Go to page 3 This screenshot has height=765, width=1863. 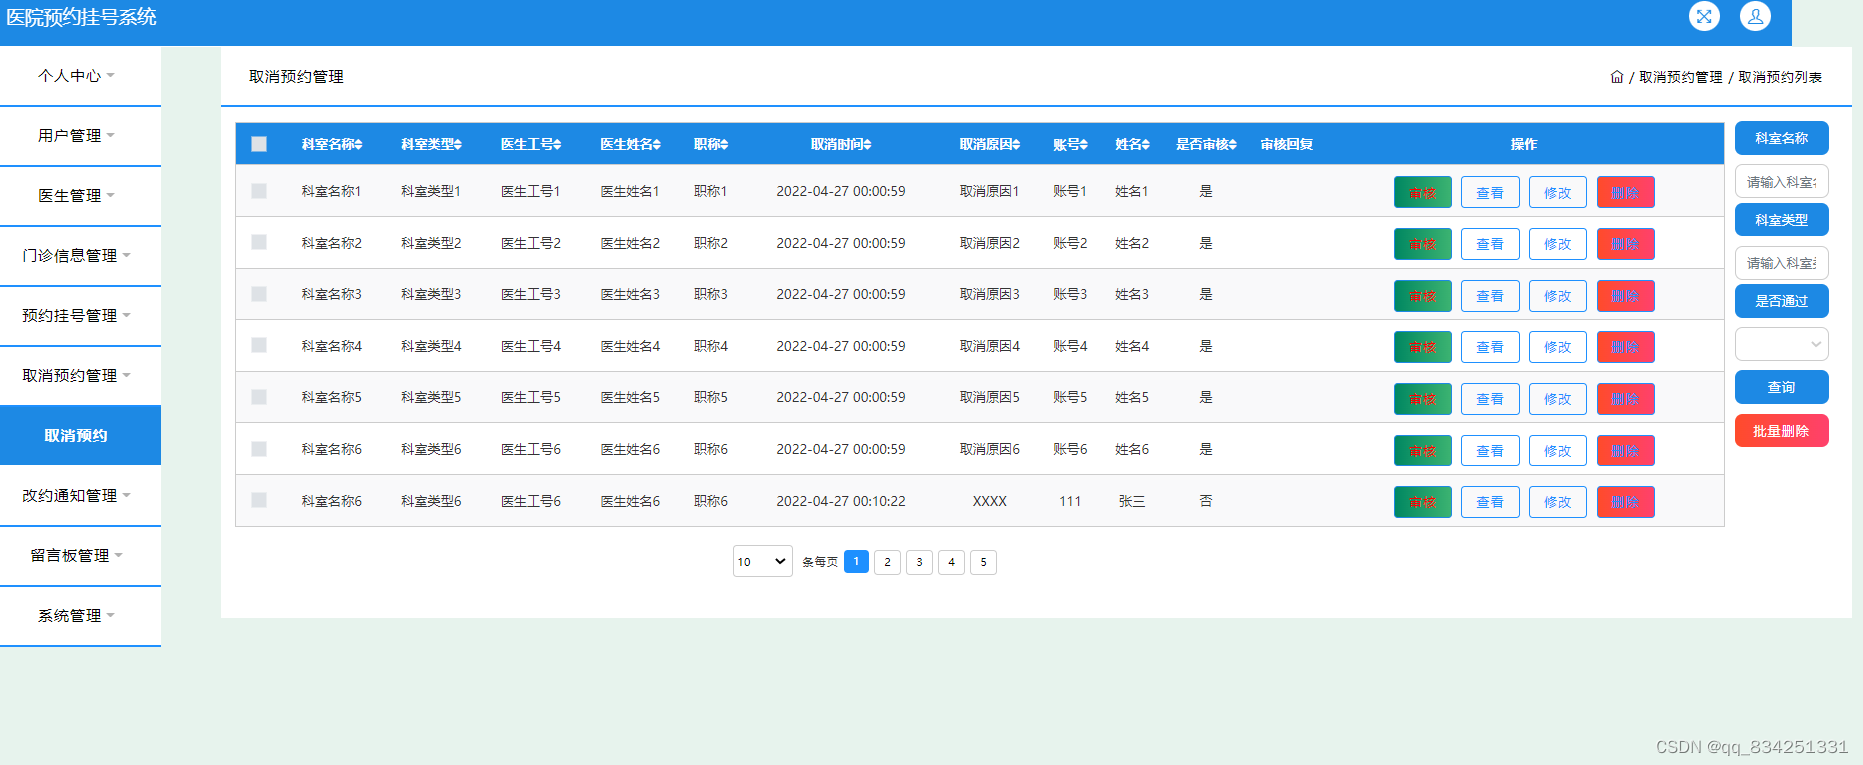tap(919, 562)
